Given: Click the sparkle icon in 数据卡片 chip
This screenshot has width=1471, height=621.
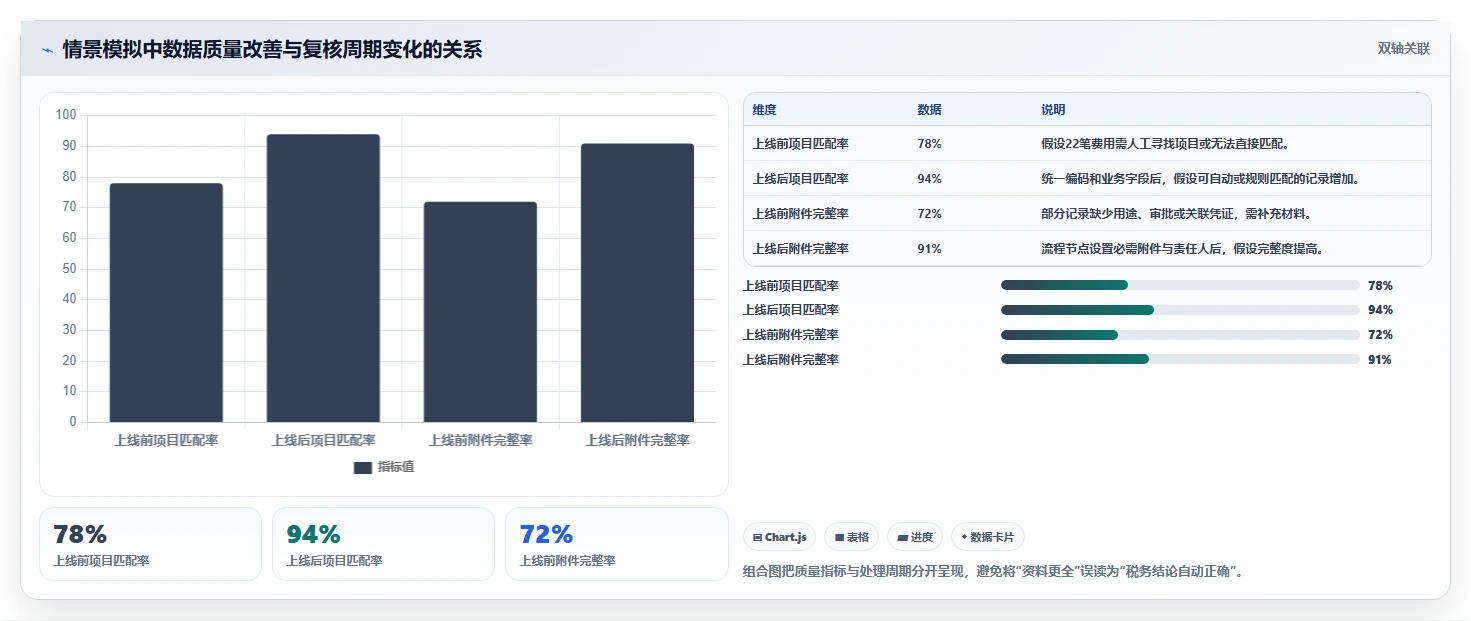Looking at the screenshot, I should (x=964, y=537).
